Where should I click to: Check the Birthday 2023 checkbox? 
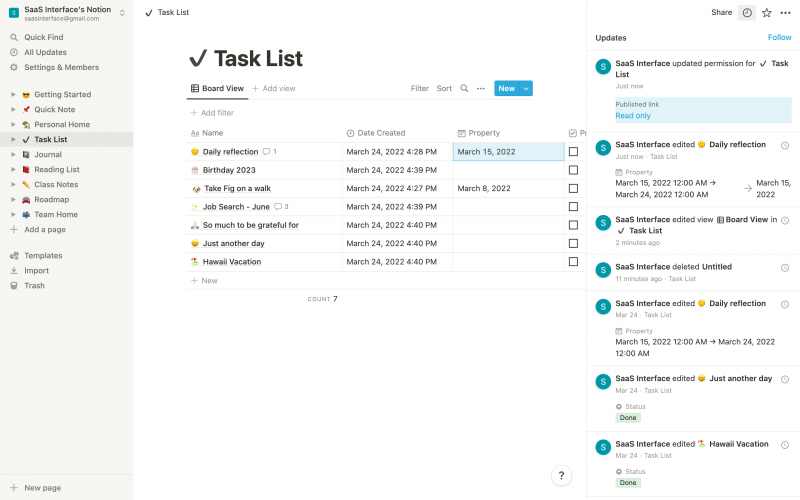point(573,170)
